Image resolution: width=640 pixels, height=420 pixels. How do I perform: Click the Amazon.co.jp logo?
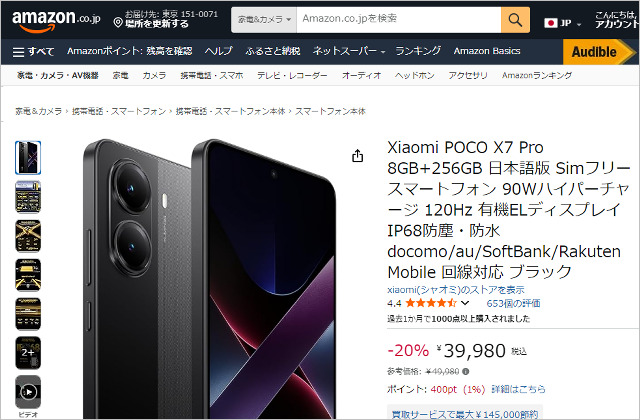click(56, 21)
